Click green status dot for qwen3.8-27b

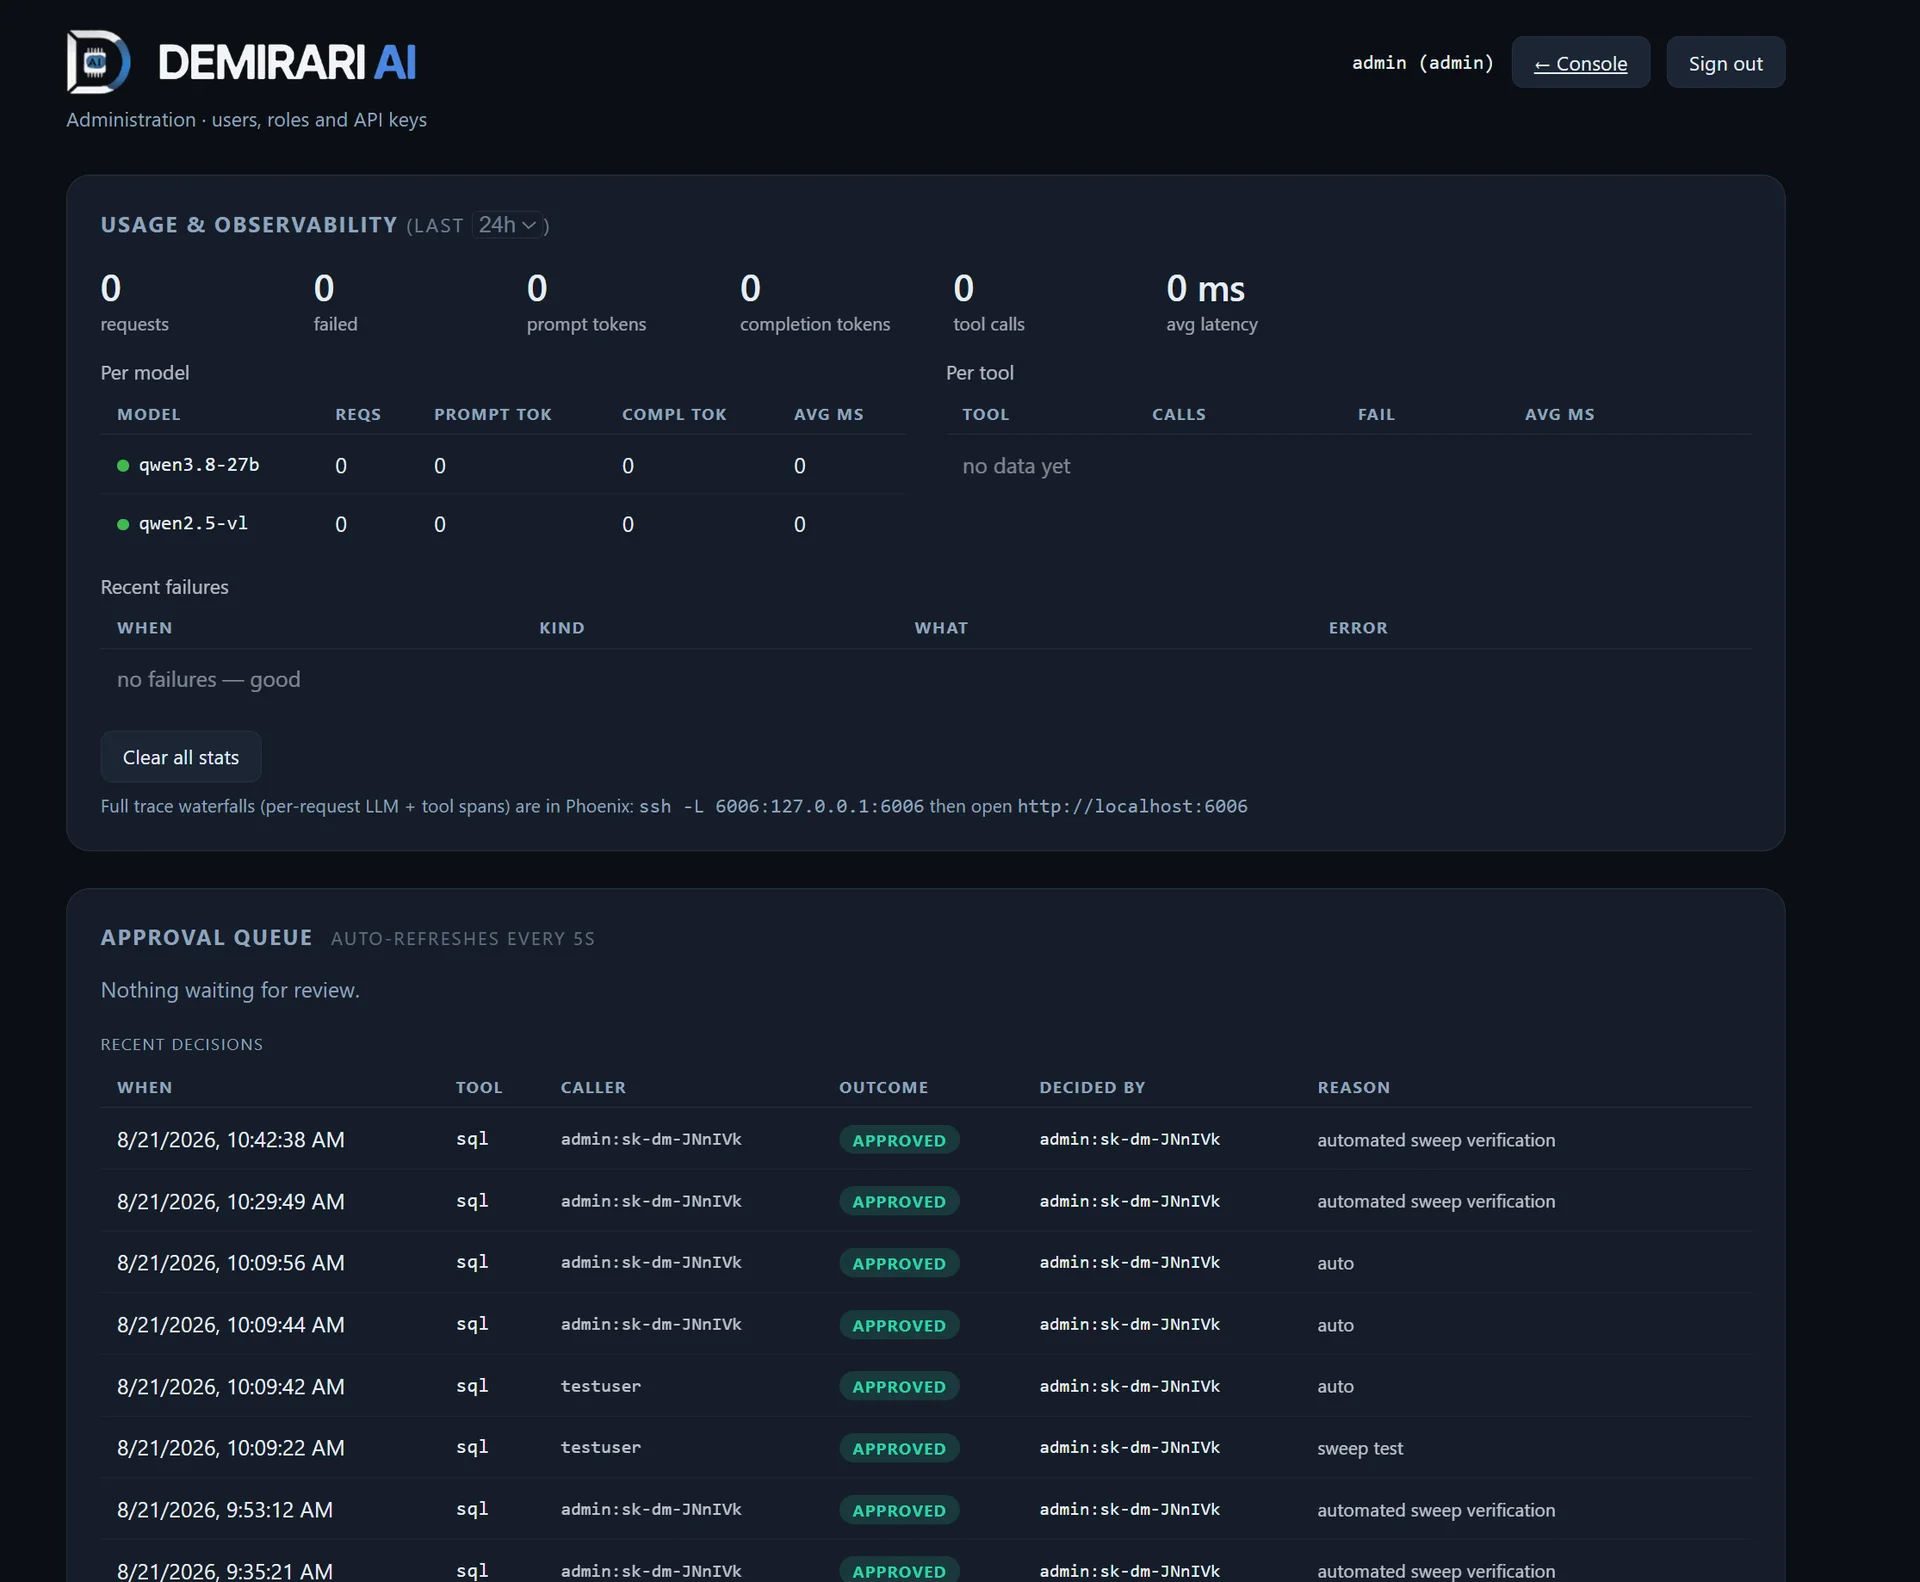tap(123, 466)
